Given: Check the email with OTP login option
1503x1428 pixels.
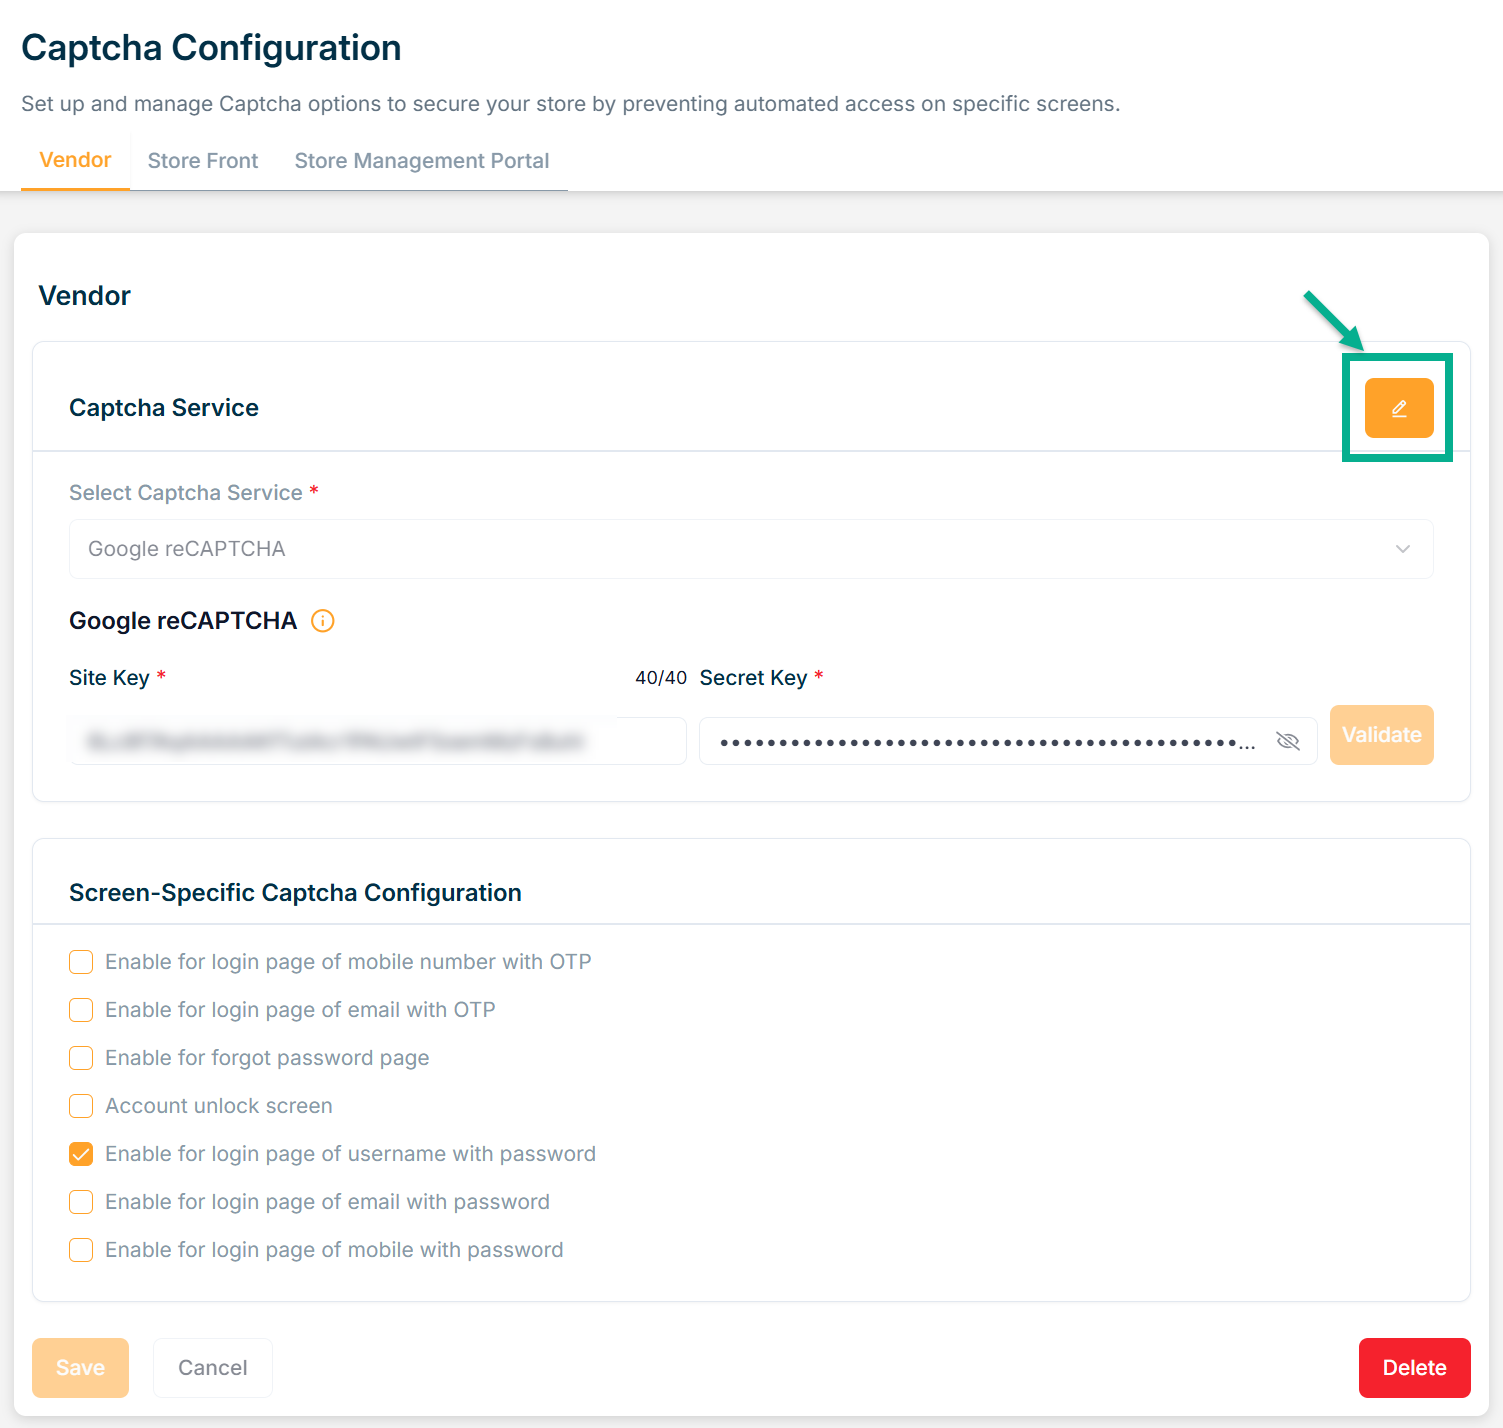Looking at the screenshot, I should tap(81, 1010).
